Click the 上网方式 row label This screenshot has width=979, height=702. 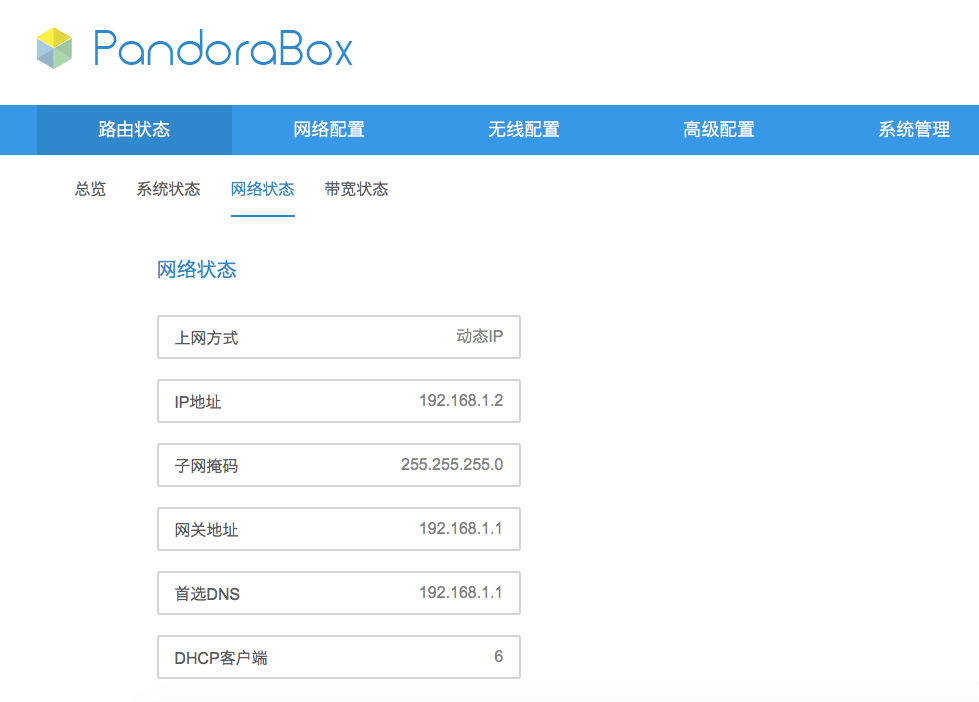point(206,338)
